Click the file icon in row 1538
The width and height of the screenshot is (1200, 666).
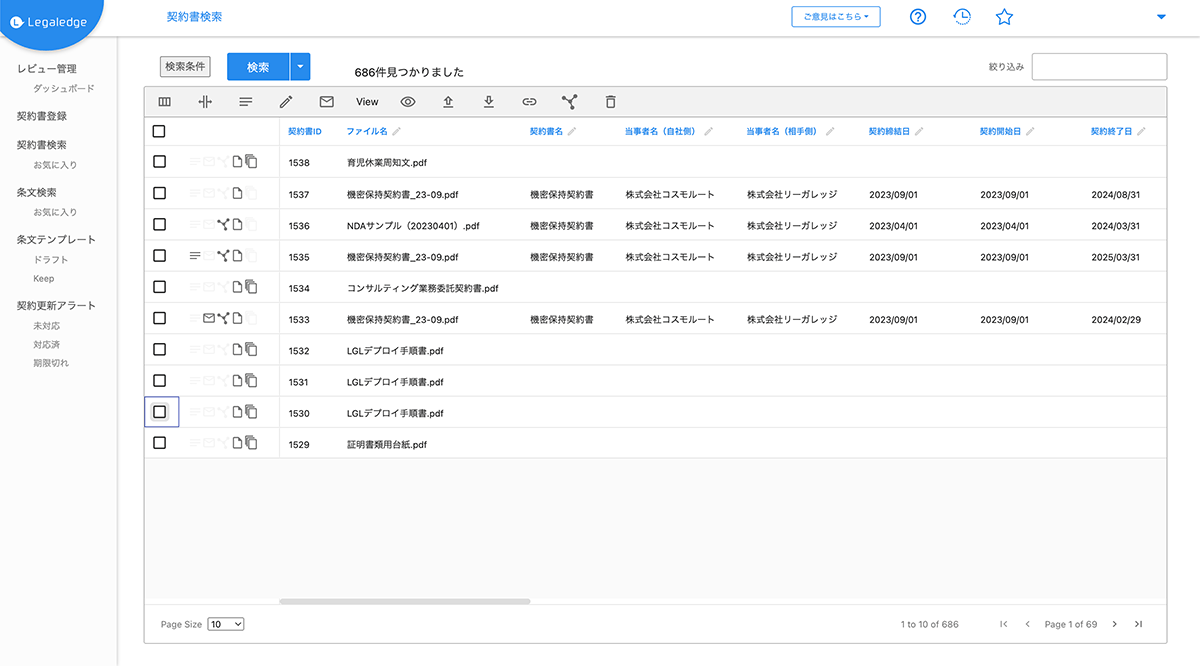tap(237, 162)
